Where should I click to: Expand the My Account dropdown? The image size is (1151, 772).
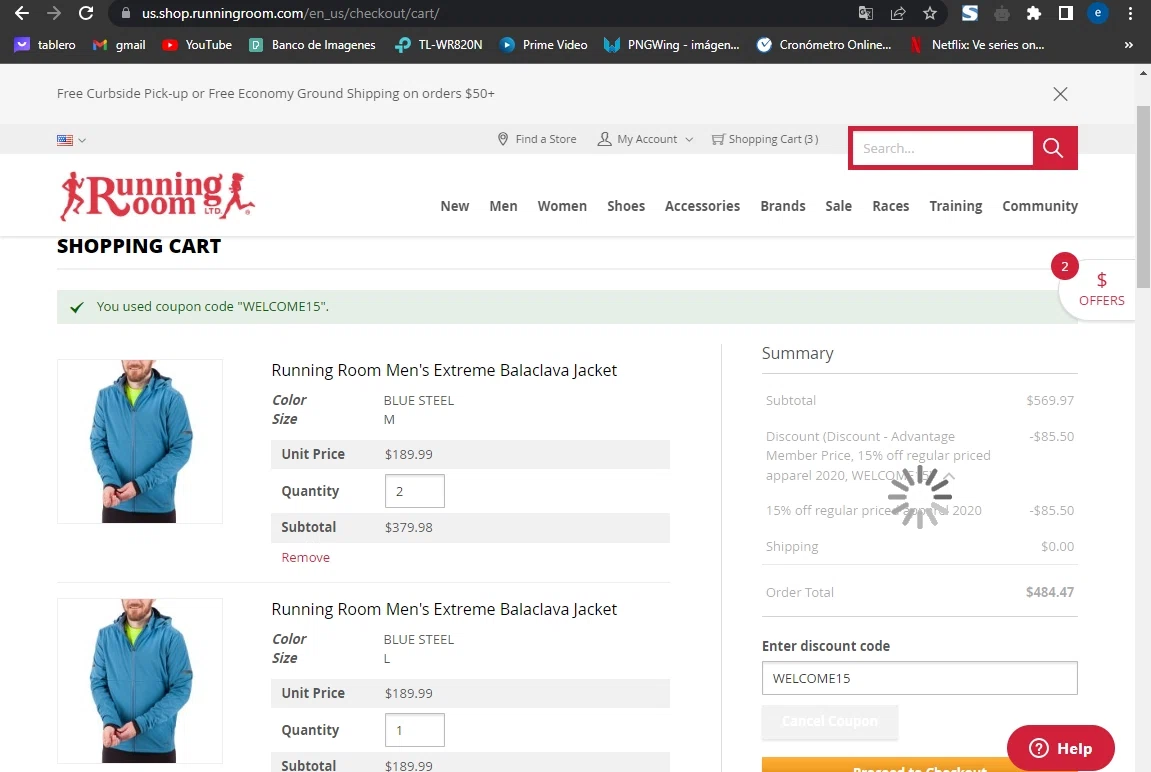tap(645, 139)
